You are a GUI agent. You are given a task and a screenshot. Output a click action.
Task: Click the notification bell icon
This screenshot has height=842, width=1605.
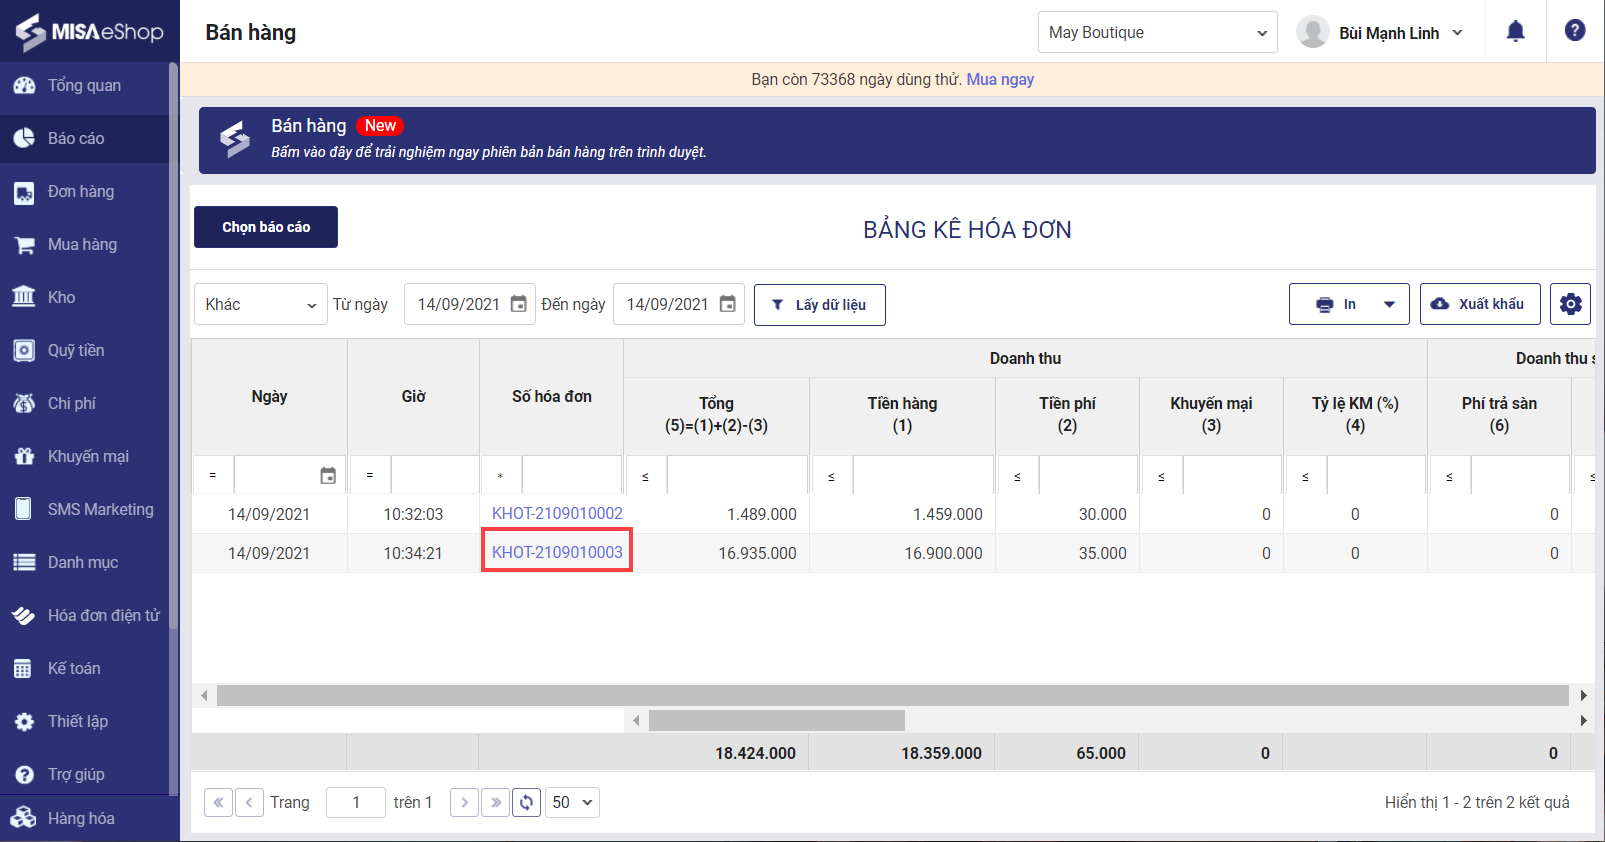tap(1515, 32)
